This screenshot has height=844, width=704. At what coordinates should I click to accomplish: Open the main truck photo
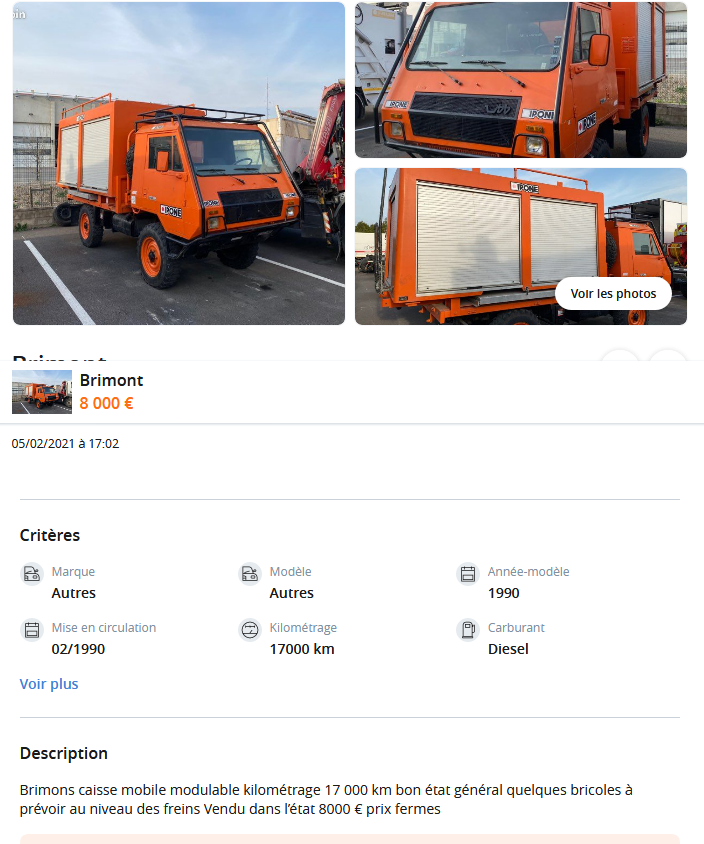[179, 163]
